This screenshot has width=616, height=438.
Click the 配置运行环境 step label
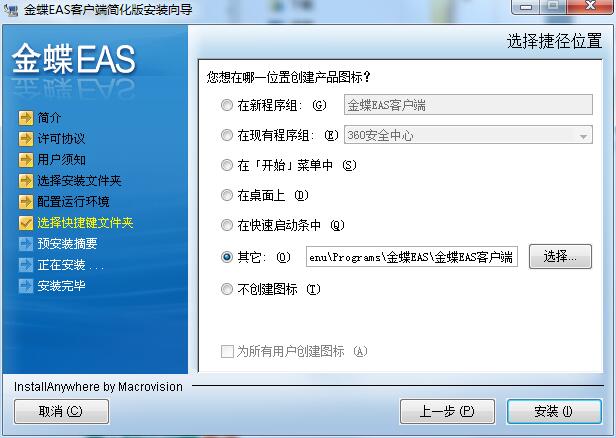[x=73, y=202]
